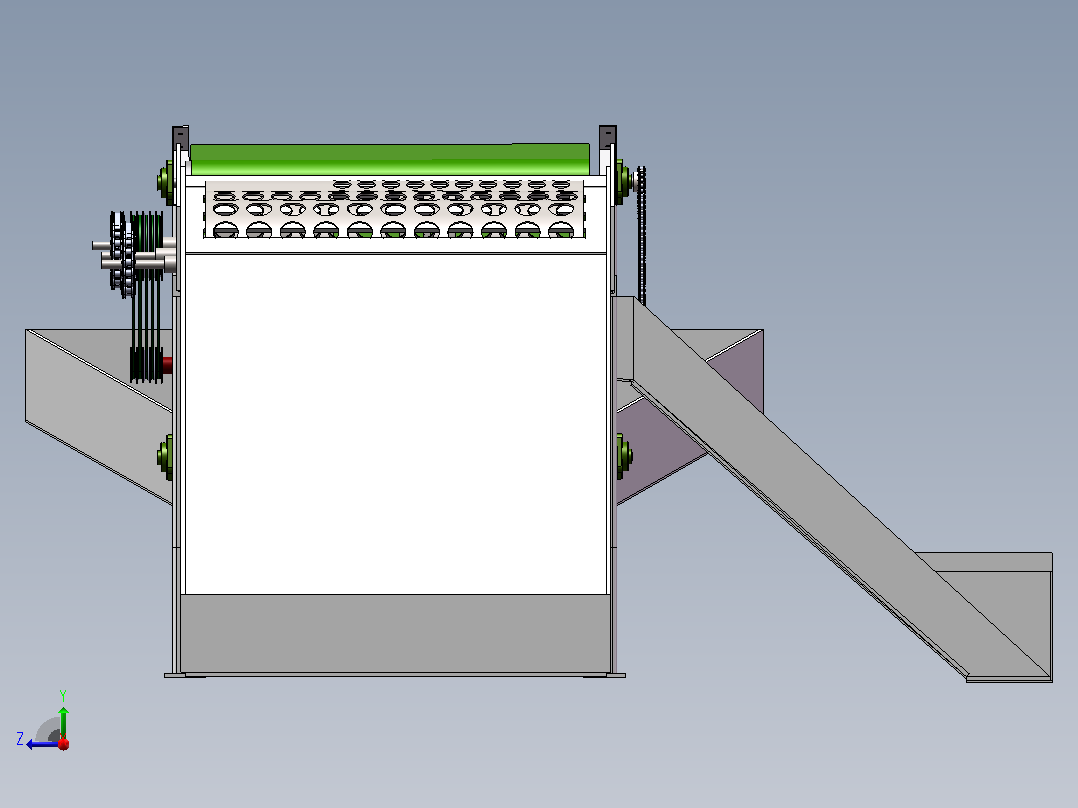Select the lower right green bearing
1078x808 pixels.
pyautogui.click(x=624, y=456)
